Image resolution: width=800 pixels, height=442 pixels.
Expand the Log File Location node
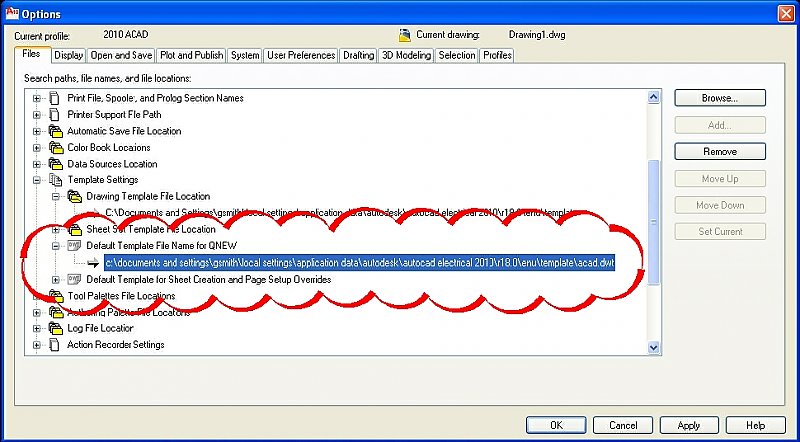point(37,328)
